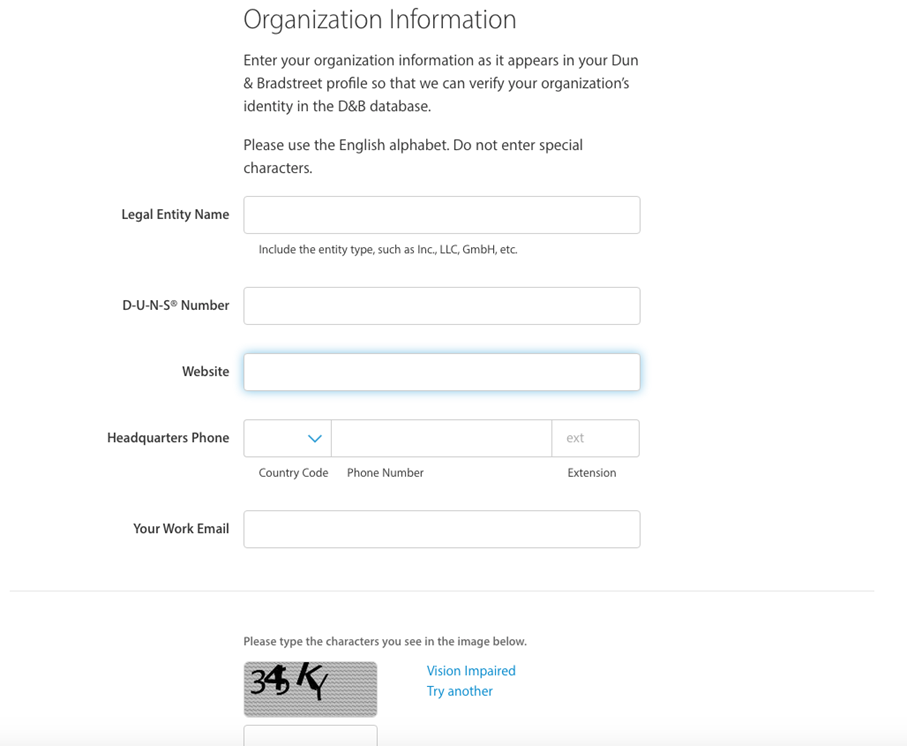Focus the D-U-N-S Number text box

coord(441,306)
